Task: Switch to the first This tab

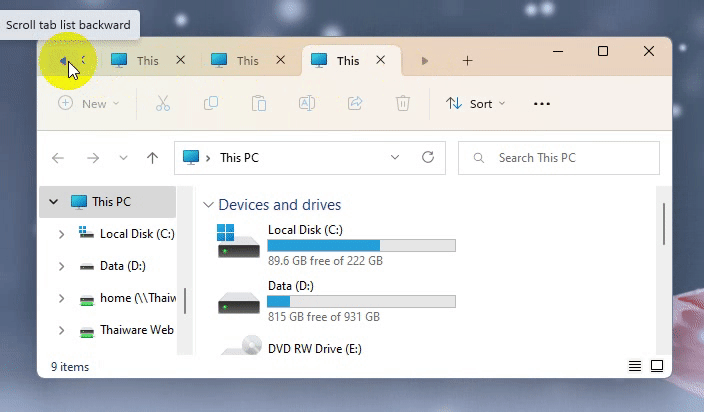Action: click(147, 61)
